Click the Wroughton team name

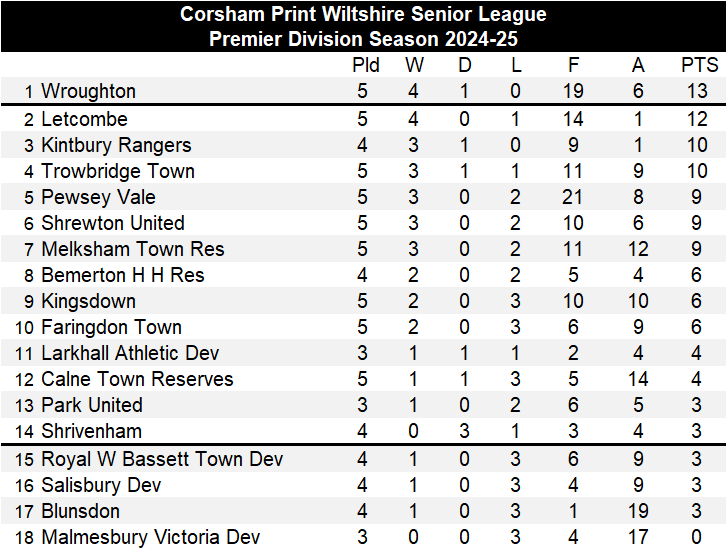[88, 91]
